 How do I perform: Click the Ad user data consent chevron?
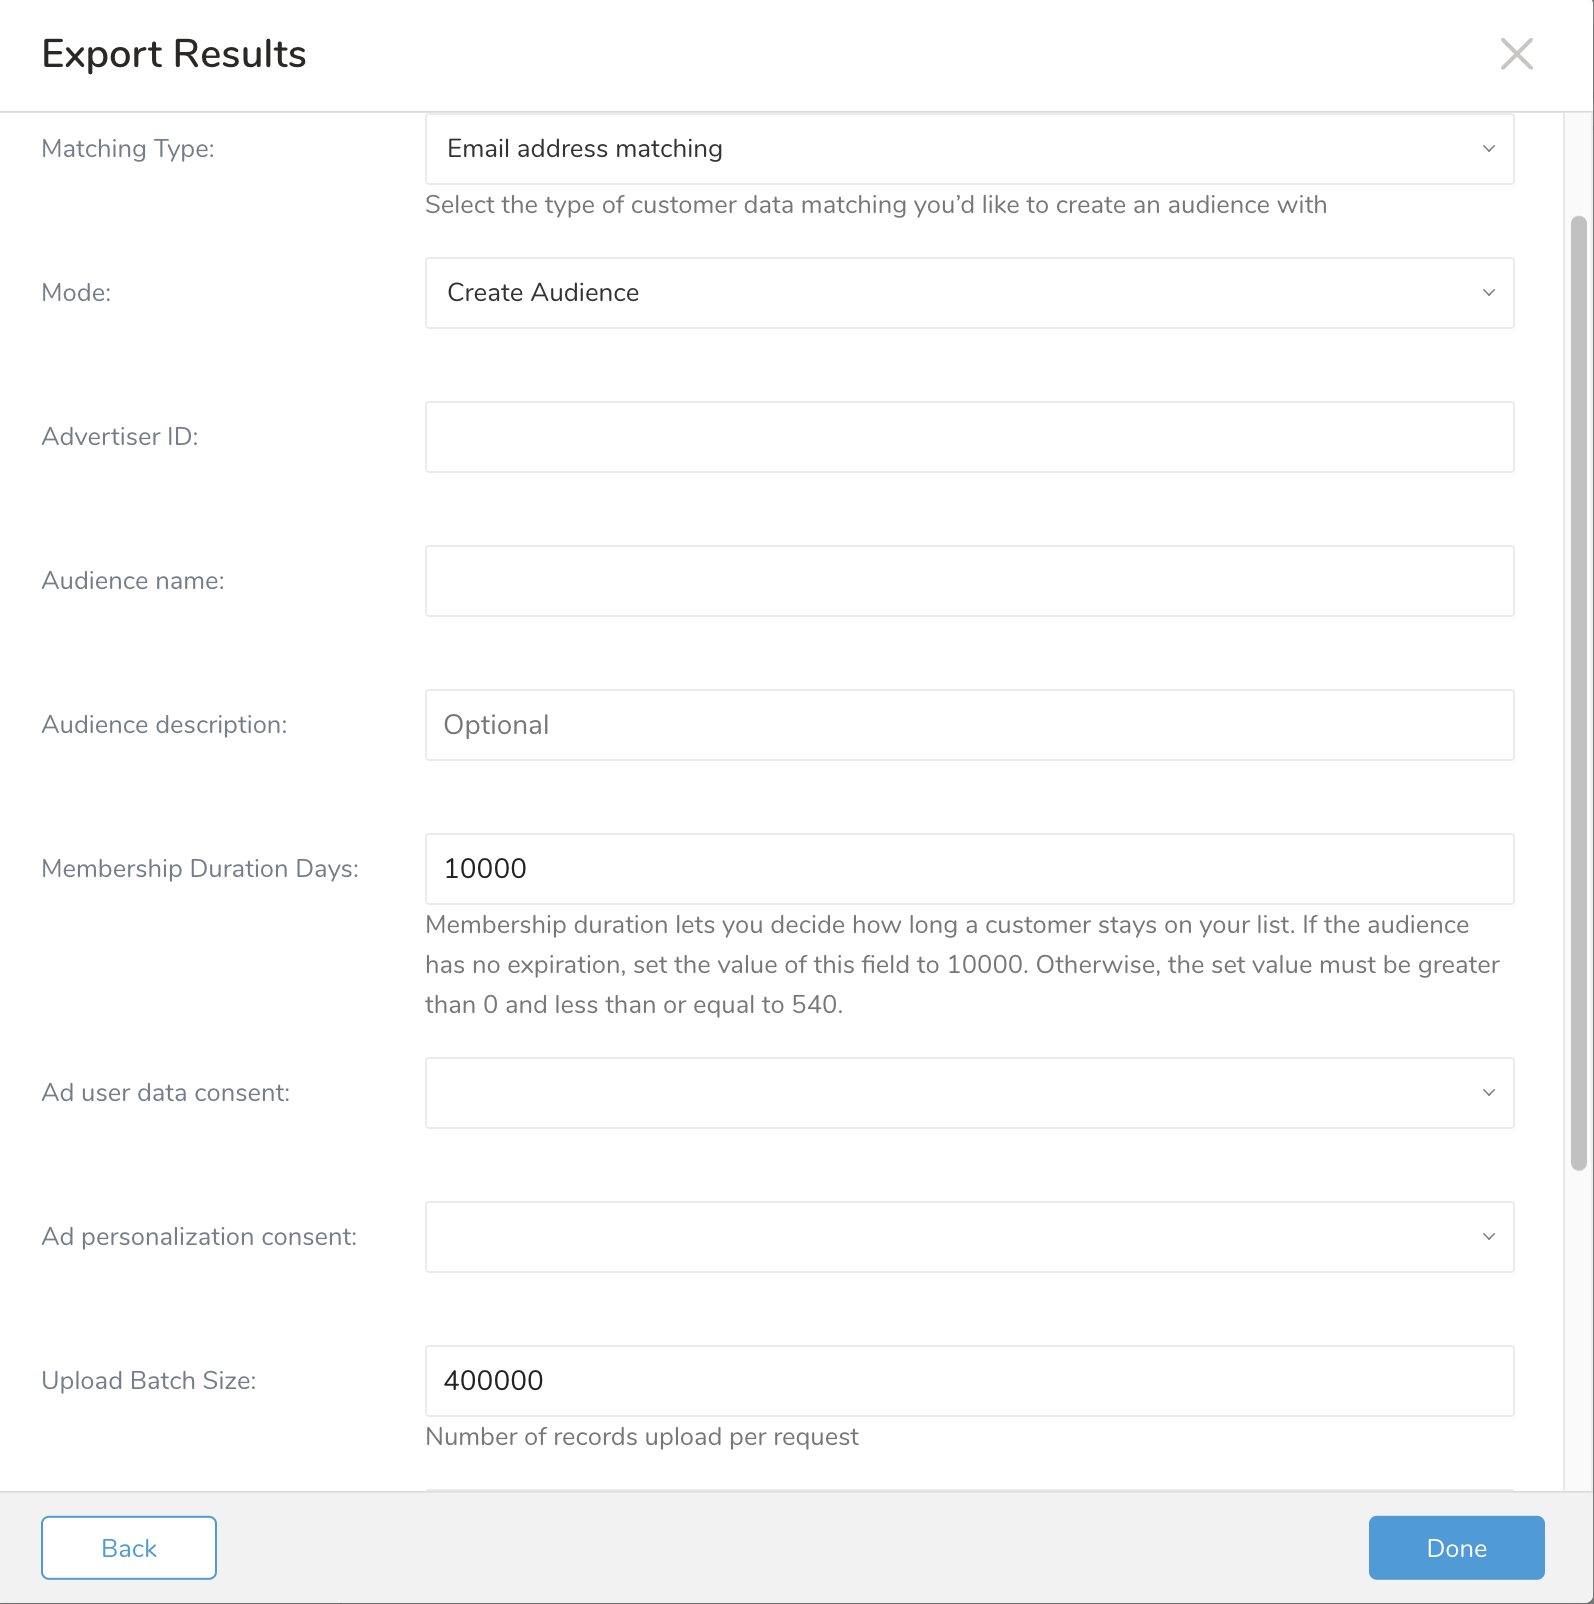[x=1488, y=1093]
